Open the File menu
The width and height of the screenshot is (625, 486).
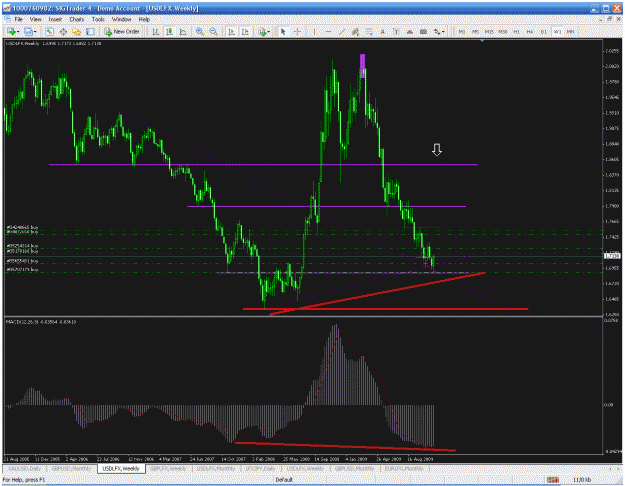click(18, 19)
